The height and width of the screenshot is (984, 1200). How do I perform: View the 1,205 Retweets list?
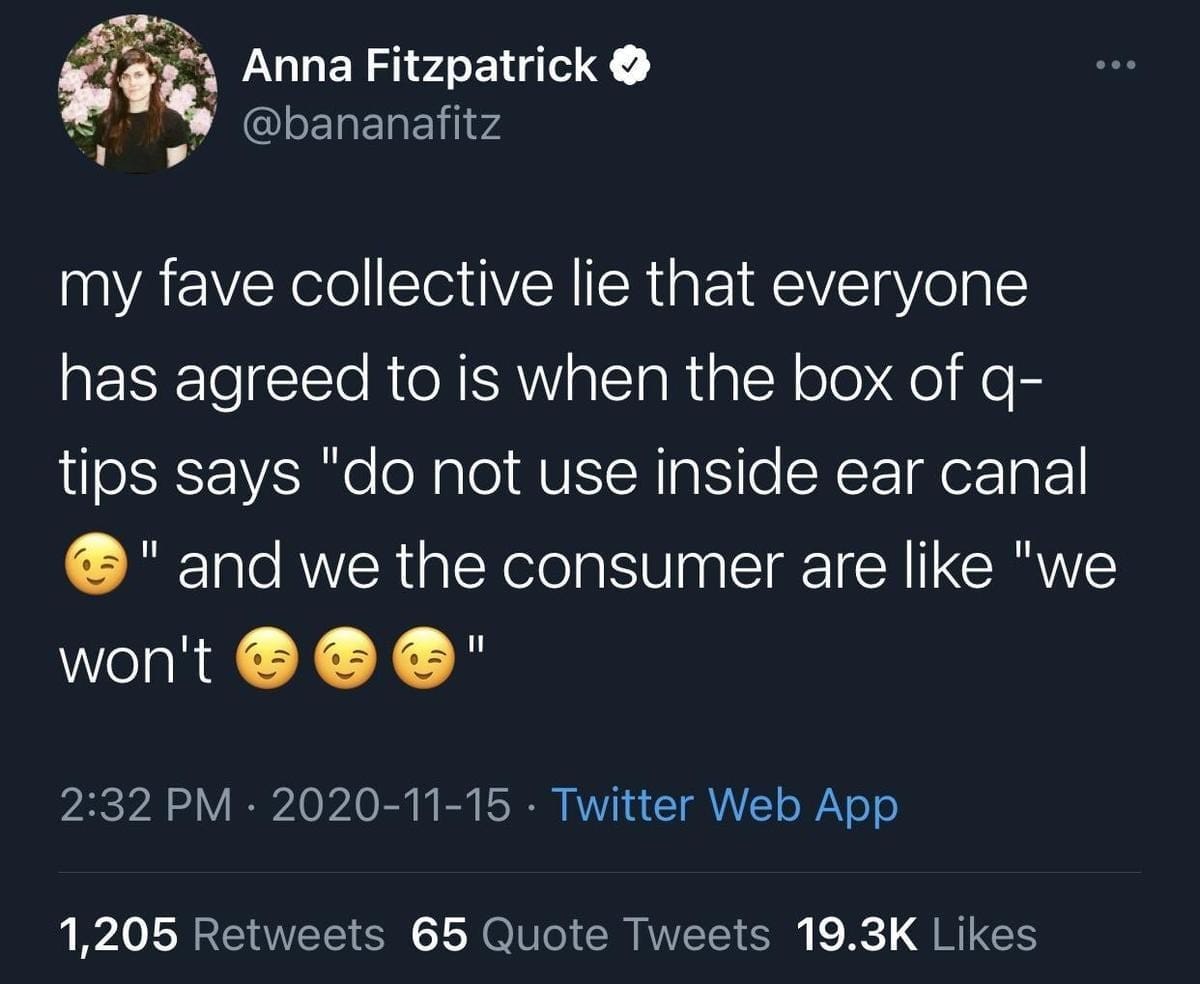[222, 934]
